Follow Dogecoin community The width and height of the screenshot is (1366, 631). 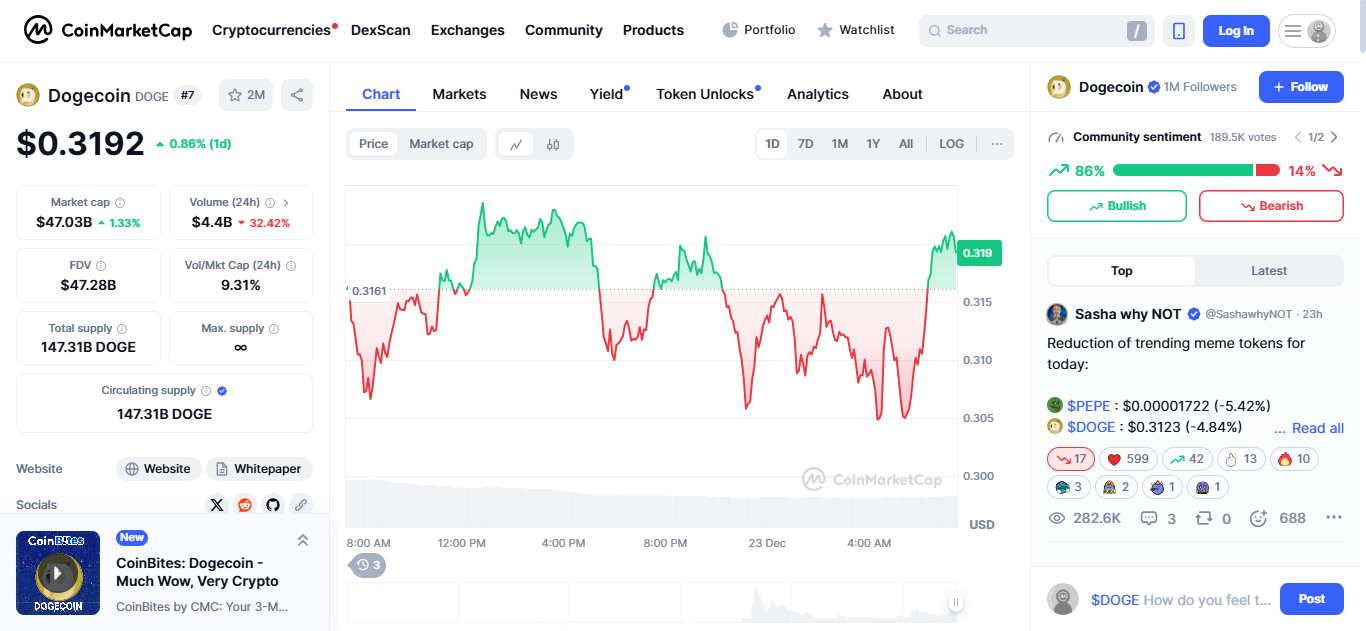tap(1301, 87)
